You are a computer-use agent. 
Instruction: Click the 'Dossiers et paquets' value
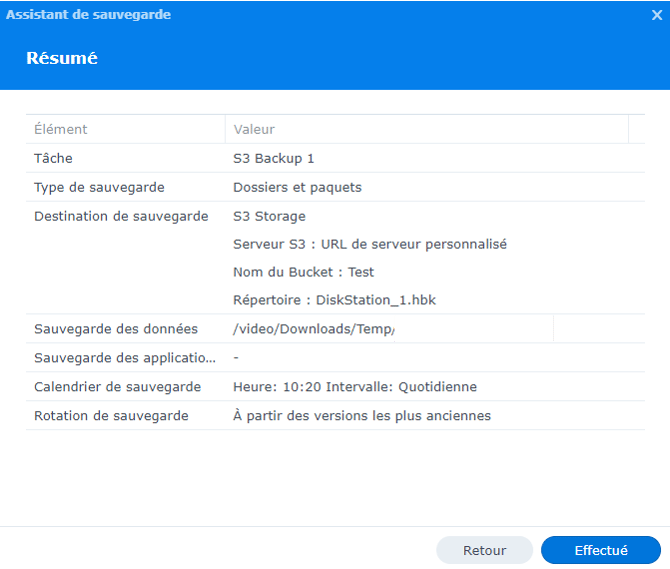297,188
